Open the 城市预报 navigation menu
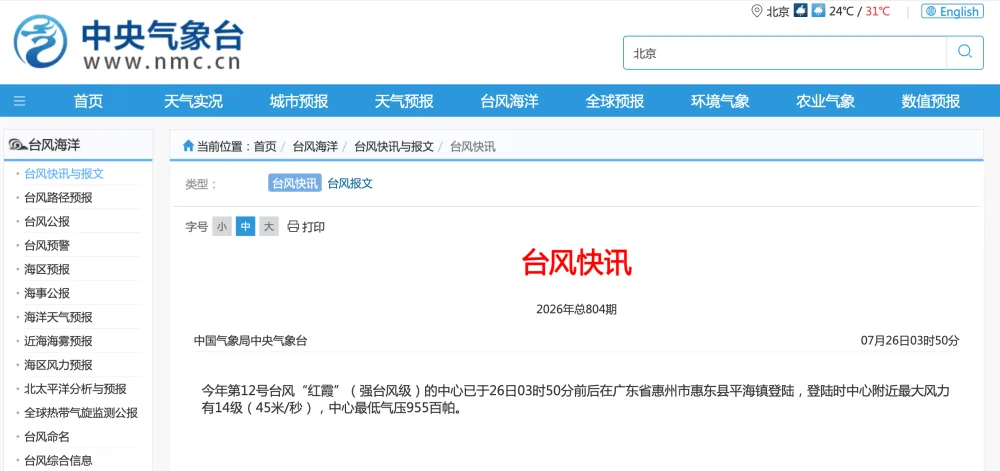The width and height of the screenshot is (1000, 471). 298,101
